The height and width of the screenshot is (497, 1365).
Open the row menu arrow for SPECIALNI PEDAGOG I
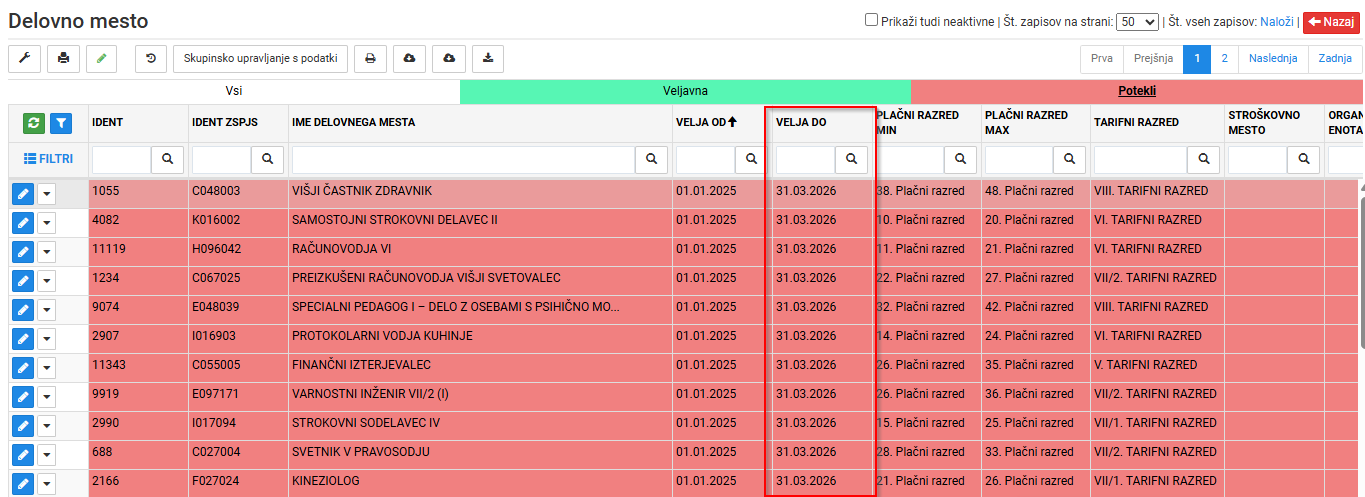coord(47,311)
